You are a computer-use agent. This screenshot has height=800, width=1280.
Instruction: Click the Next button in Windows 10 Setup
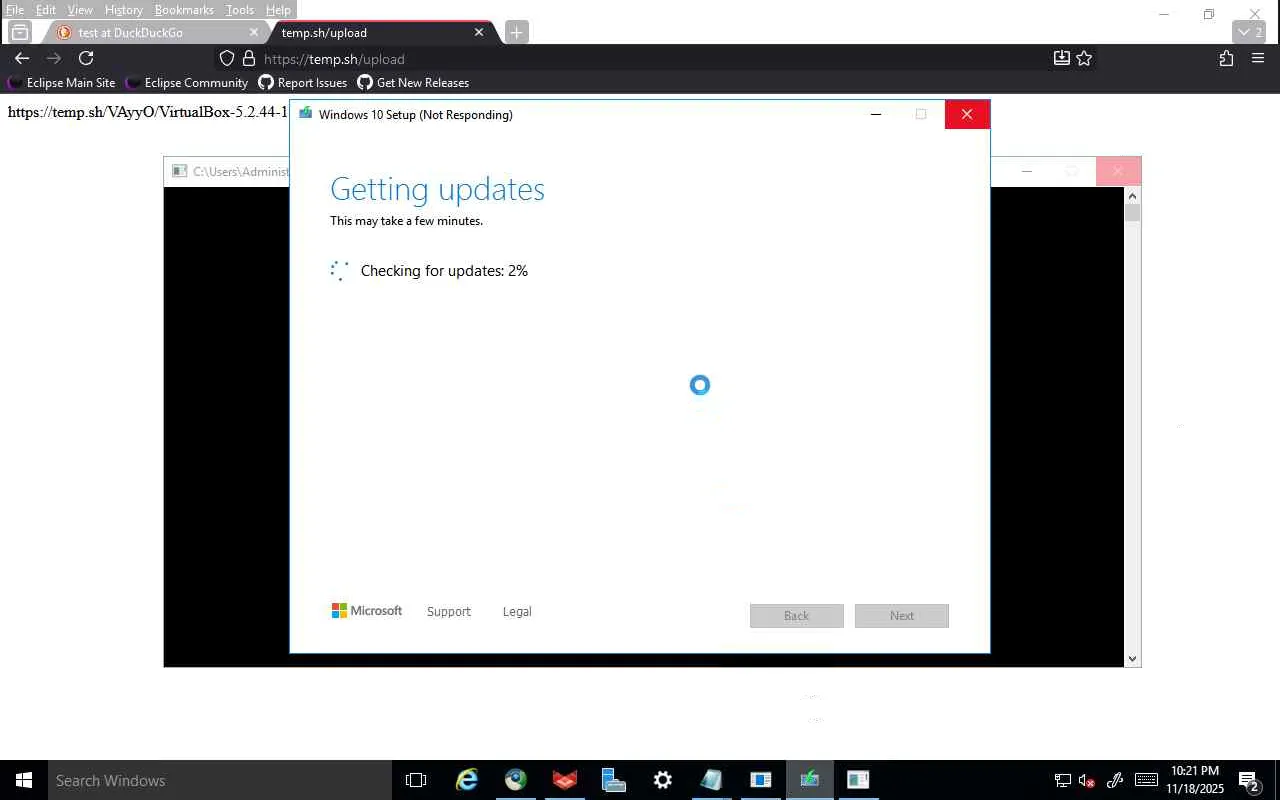[x=902, y=616]
